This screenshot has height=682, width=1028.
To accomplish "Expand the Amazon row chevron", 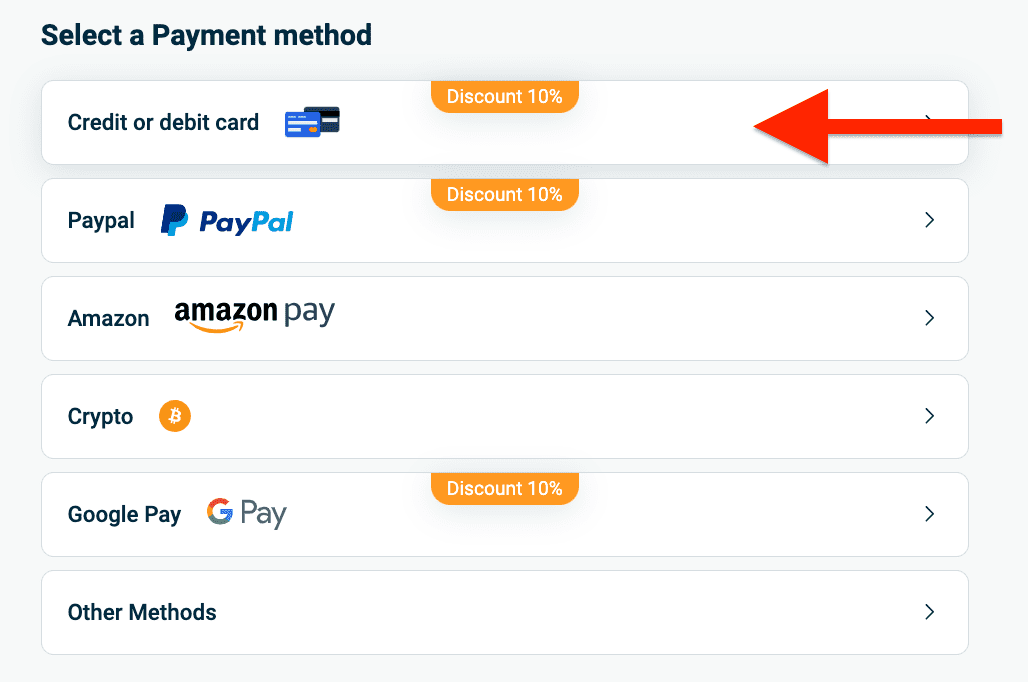I will pos(929,318).
